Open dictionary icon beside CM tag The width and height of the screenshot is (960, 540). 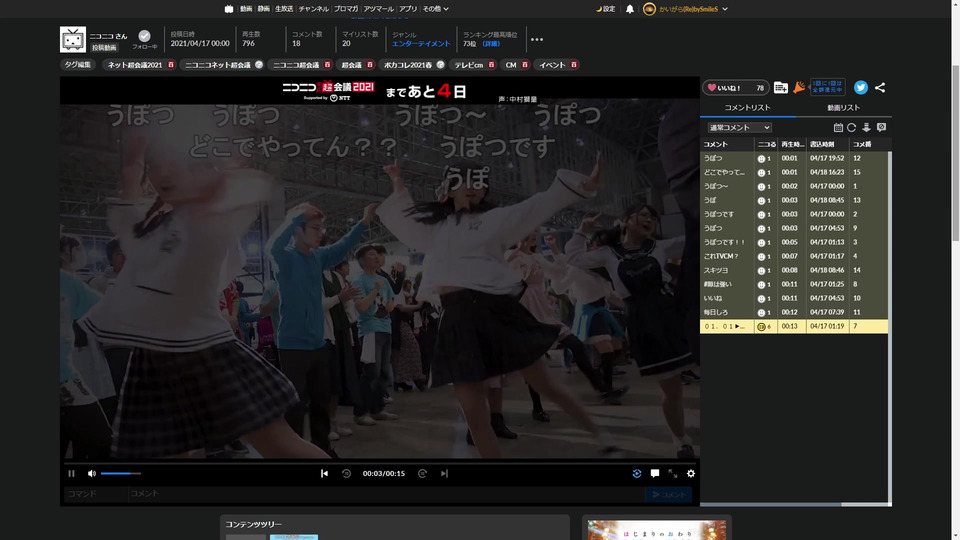tap(525, 65)
